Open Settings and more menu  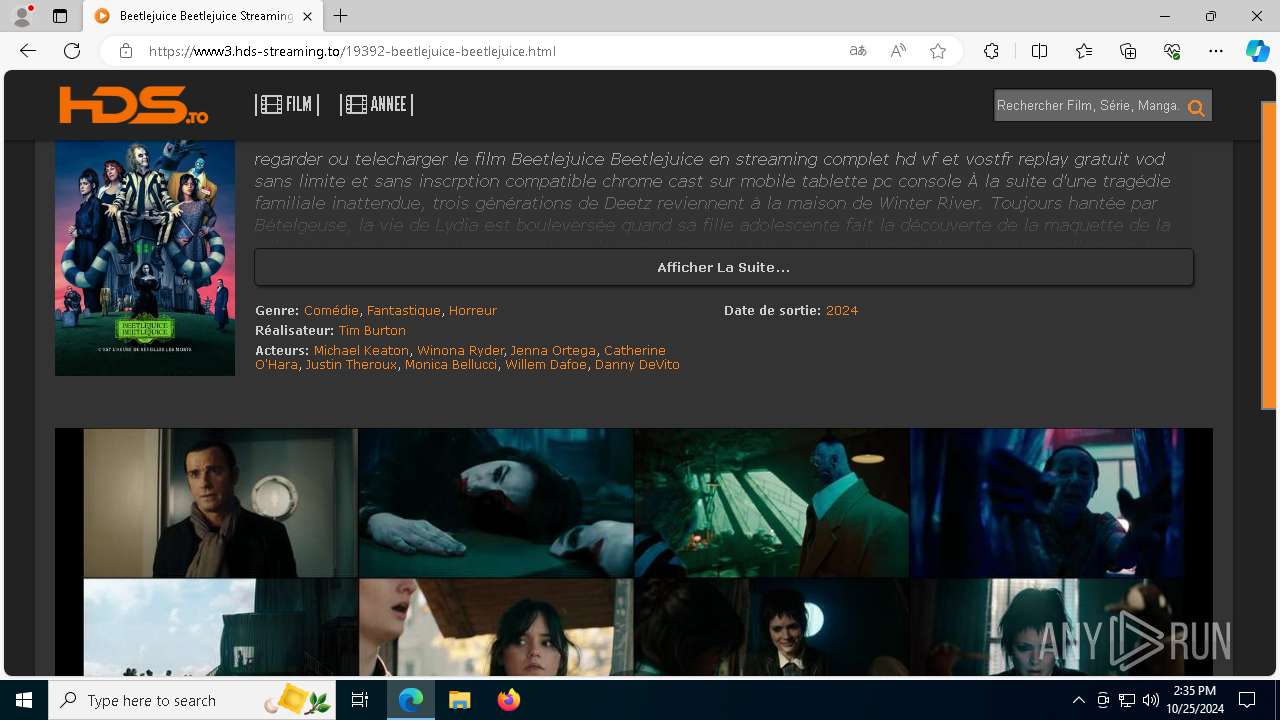pyautogui.click(x=1216, y=51)
